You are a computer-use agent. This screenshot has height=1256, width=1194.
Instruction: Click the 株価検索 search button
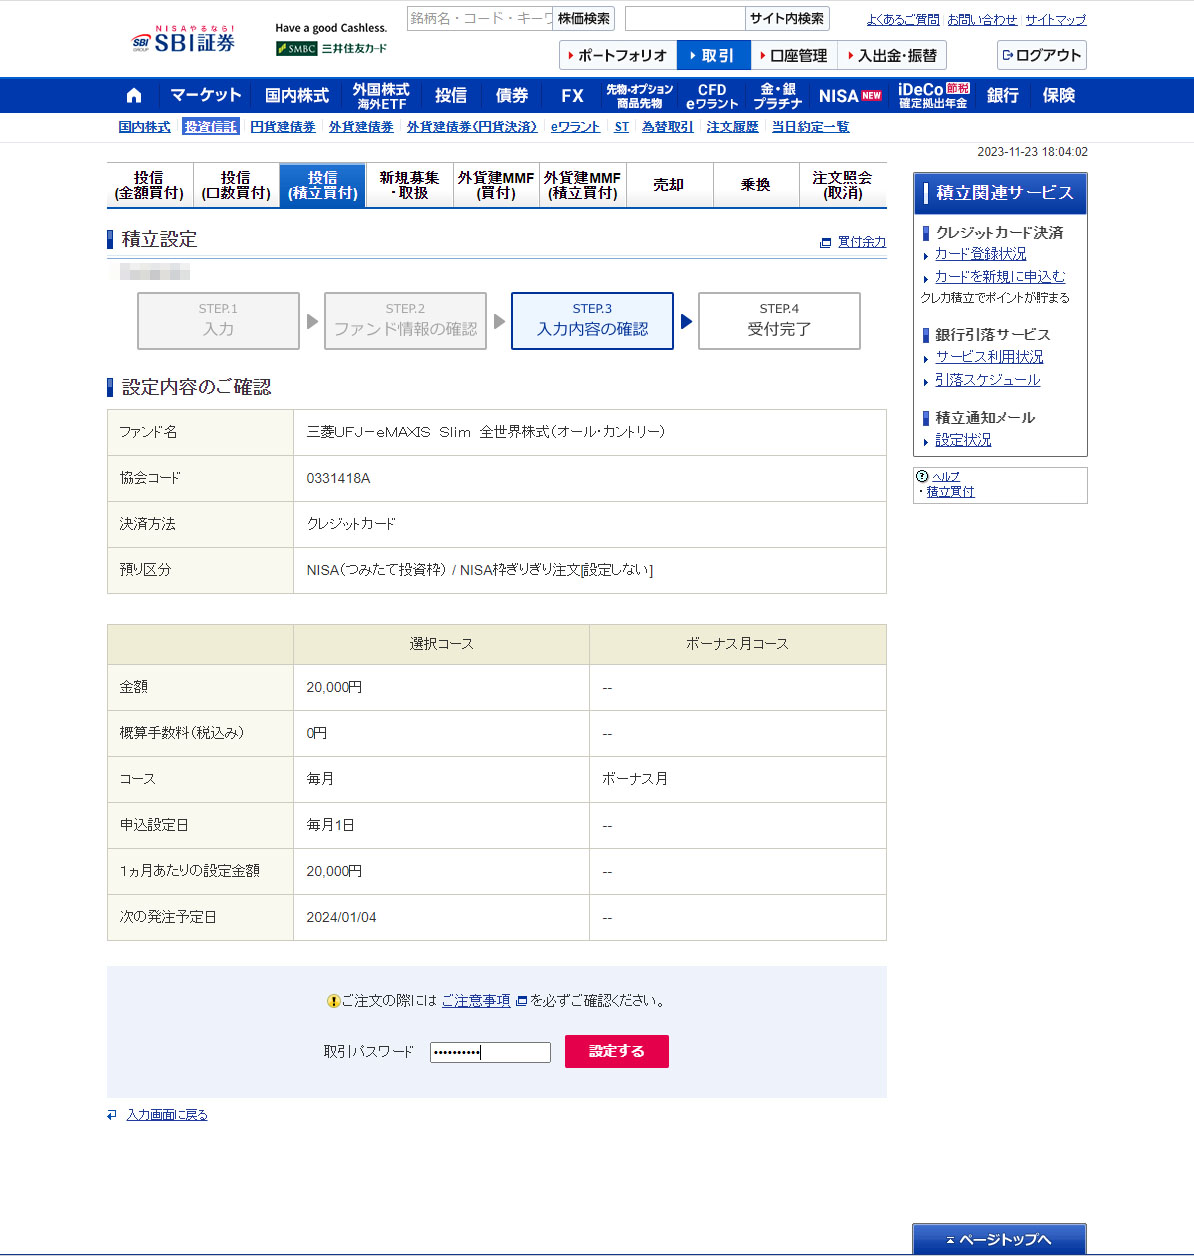(x=583, y=19)
